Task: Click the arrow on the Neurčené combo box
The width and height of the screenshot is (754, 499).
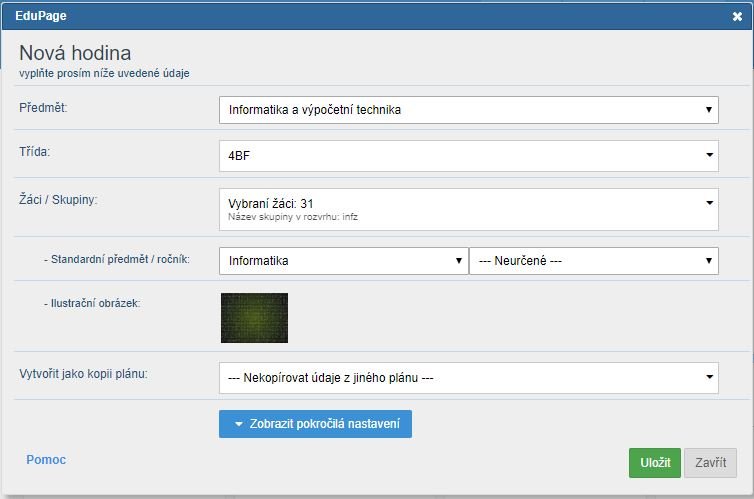Action: pyautogui.click(x=708, y=261)
